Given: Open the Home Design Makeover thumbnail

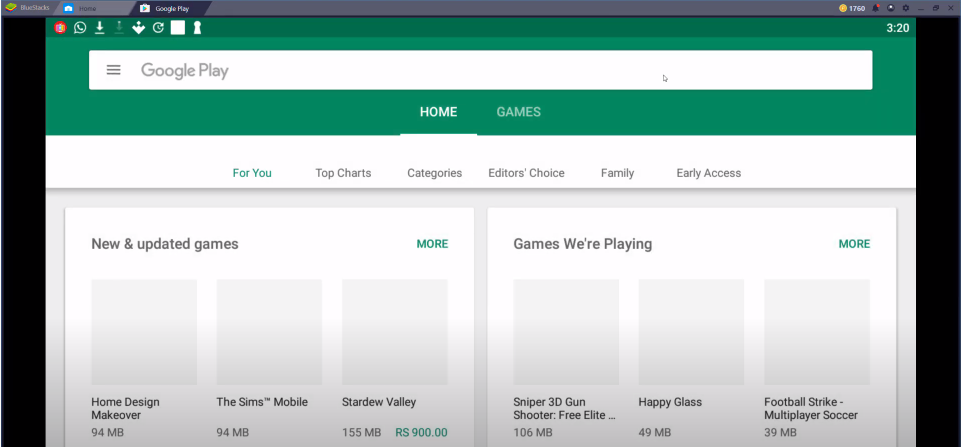Looking at the screenshot, I should click(x=144, y=332).
